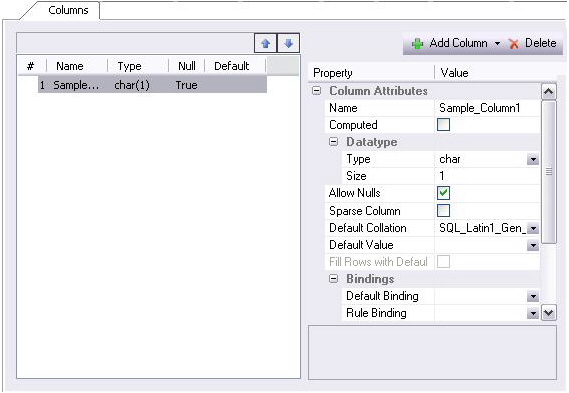
Task: Delete the selected column
Action: pyautogui.click(x=533, y=43)
